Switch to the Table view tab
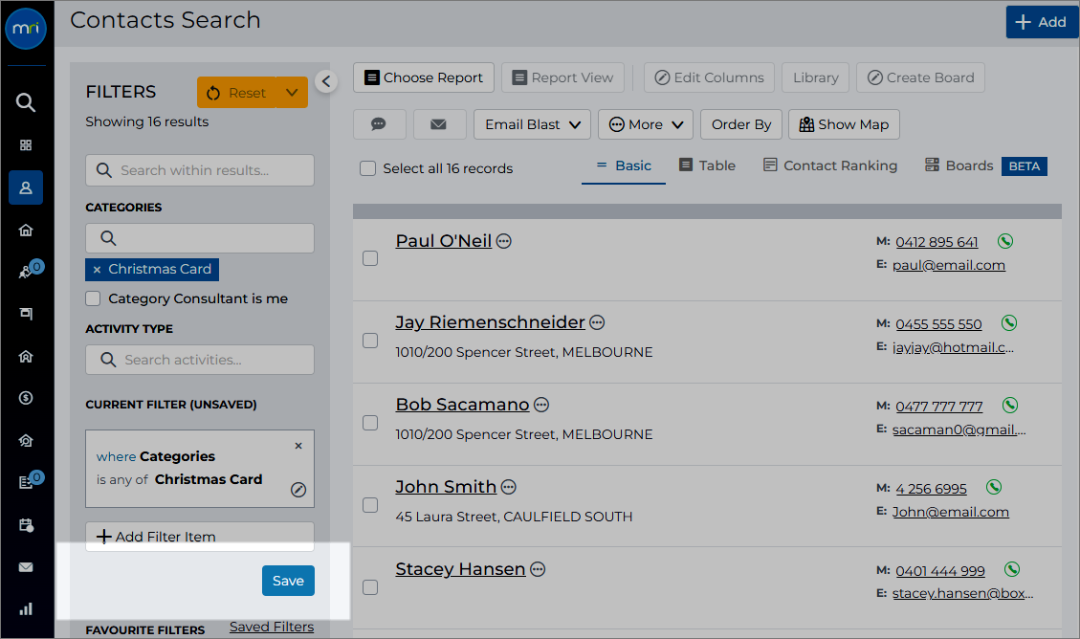This screenshot has width=1080, height=639. 707,165
